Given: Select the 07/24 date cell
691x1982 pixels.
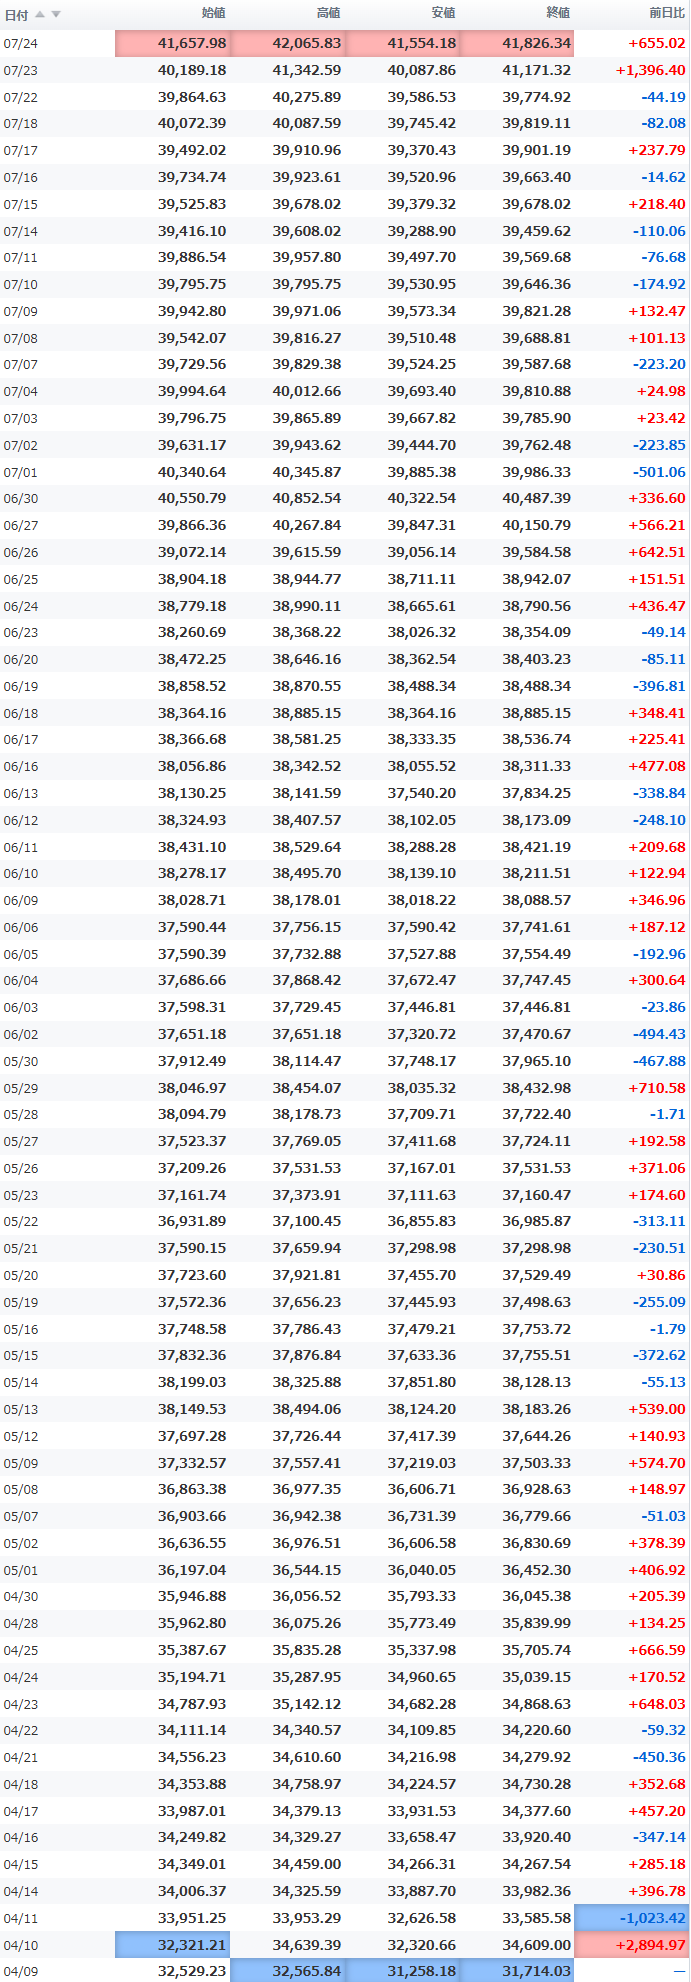Looking at the screenshot, I should [x=21, y=44].
